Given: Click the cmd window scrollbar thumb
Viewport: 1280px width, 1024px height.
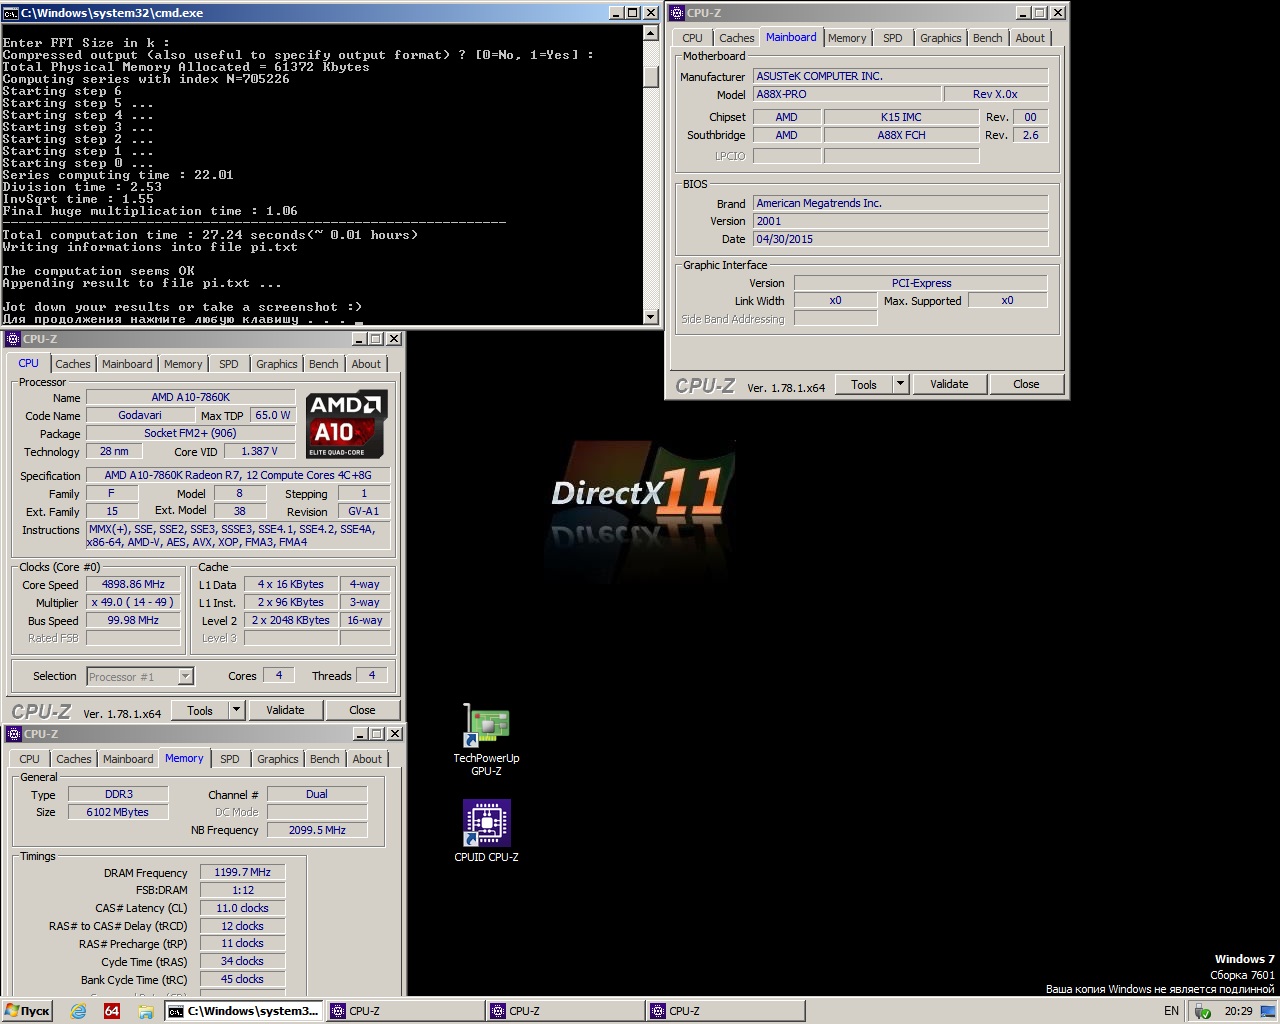Looking at the screenshot, I should point(651,76).
